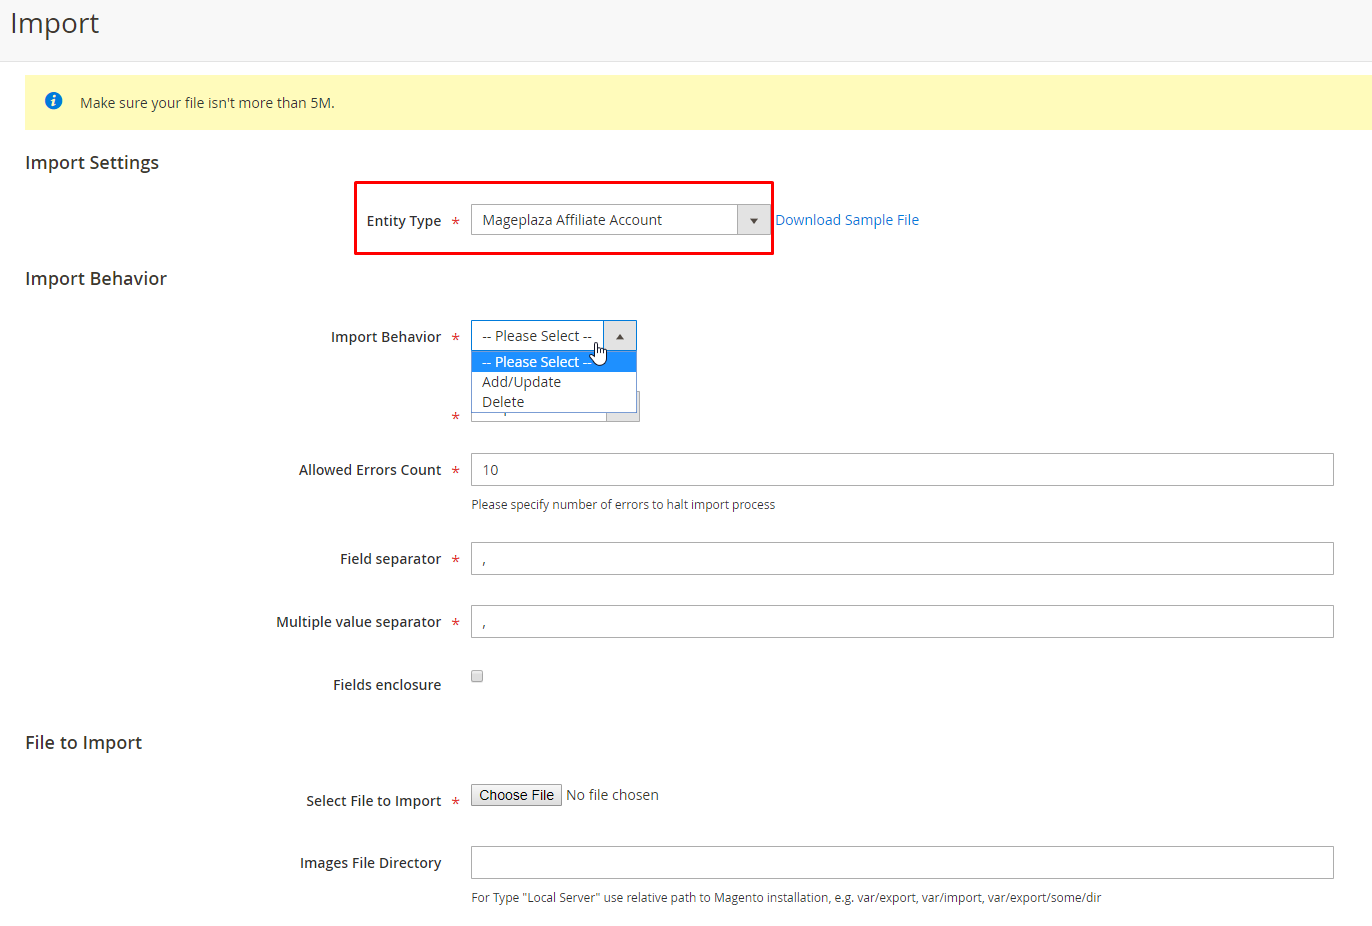The image size is (1372, 926).
Task: Click the Entity Type label
Action: tap(403, 221)
